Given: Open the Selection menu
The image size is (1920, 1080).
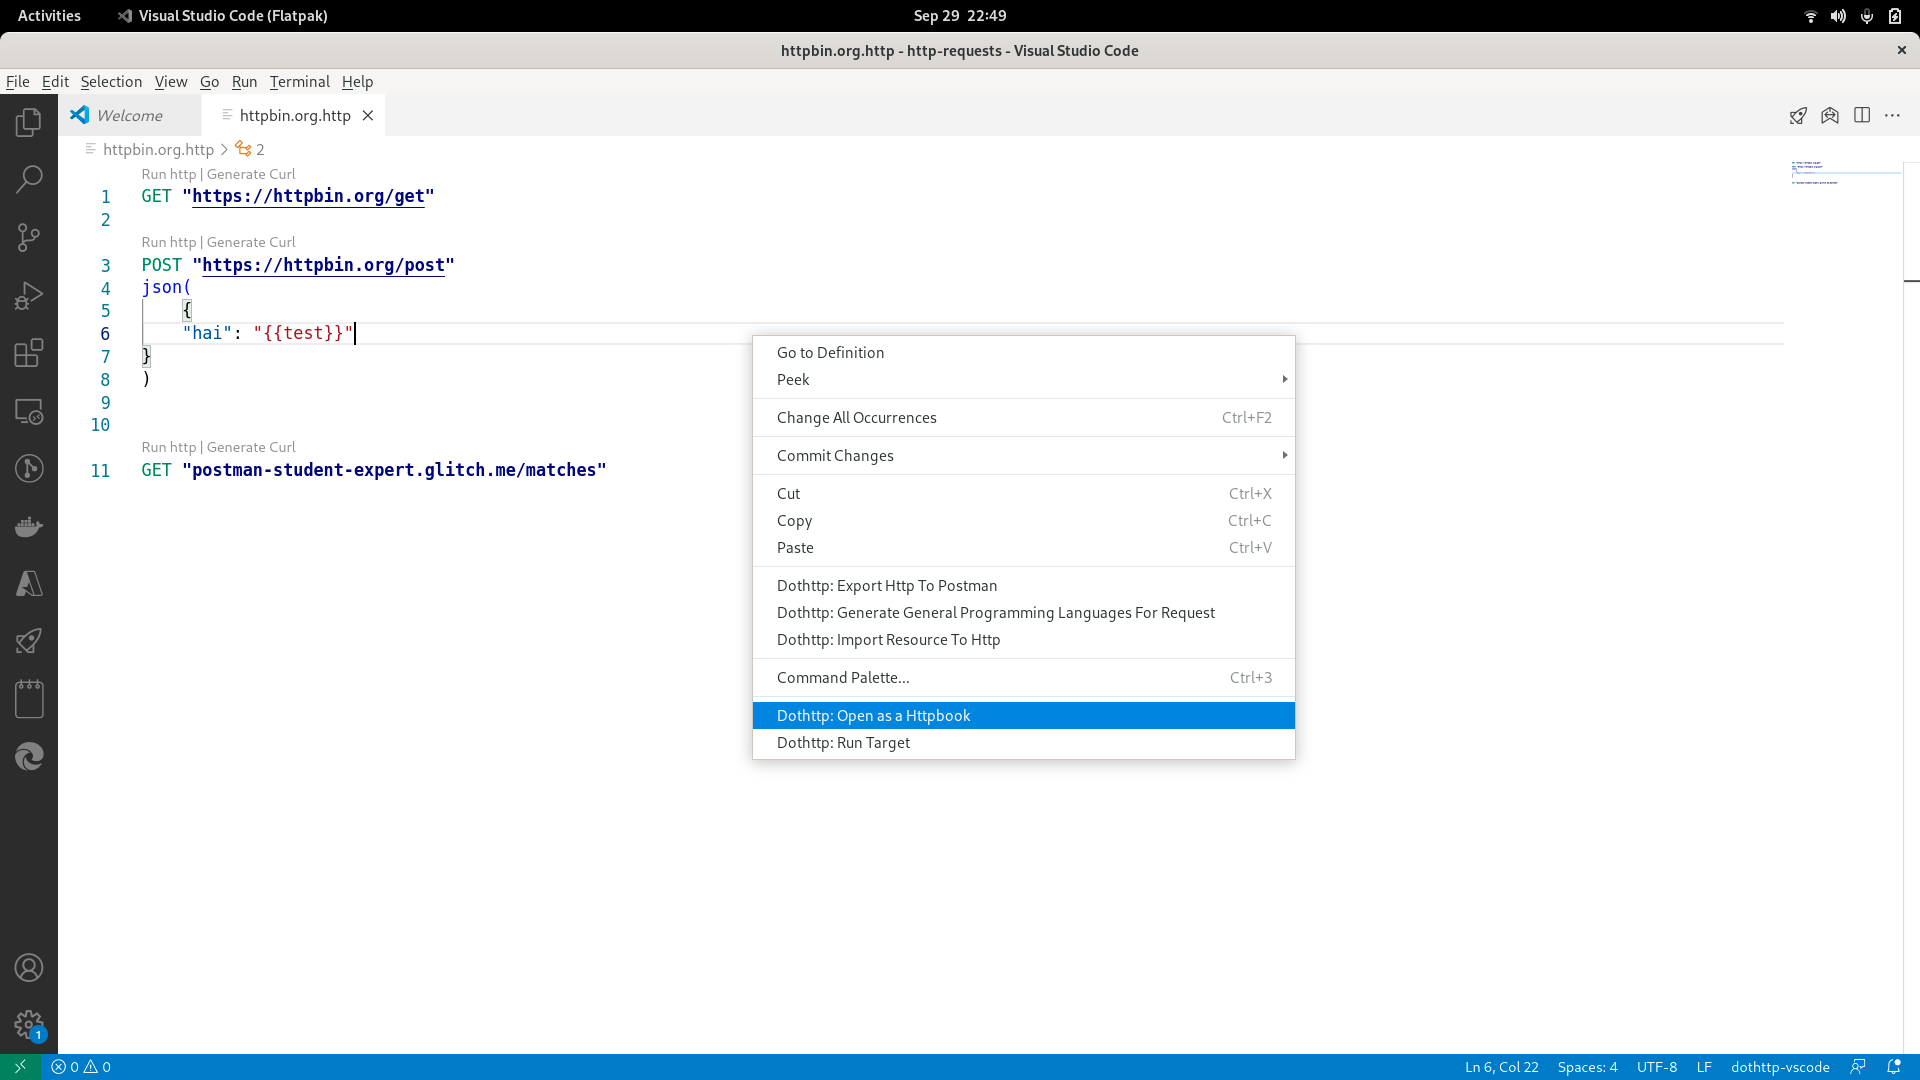Looking at the screenshot, I should [x=111, y=82].
